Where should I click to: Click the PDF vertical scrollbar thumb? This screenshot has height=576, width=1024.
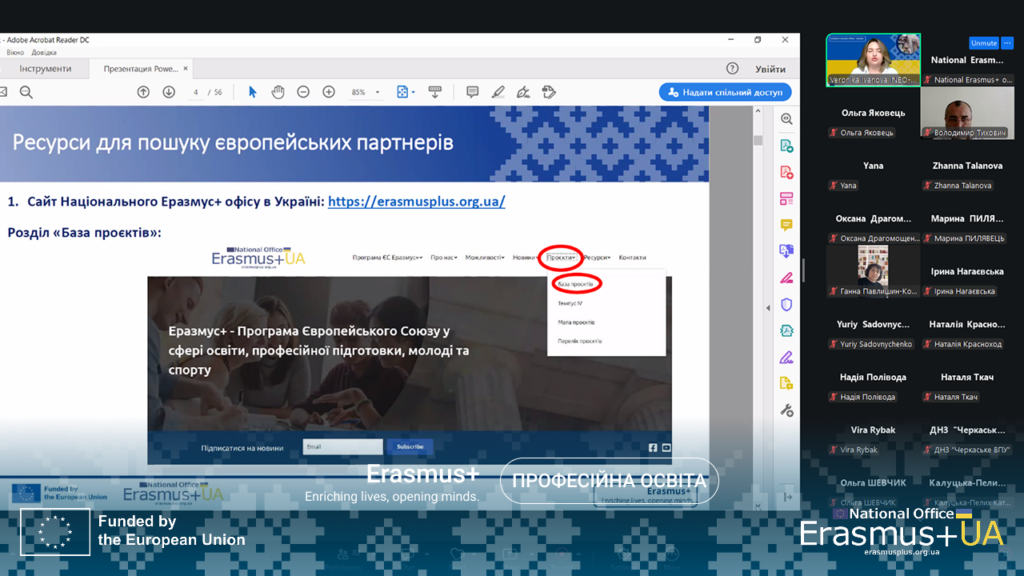pyautogui.click(x=758, y=140)
